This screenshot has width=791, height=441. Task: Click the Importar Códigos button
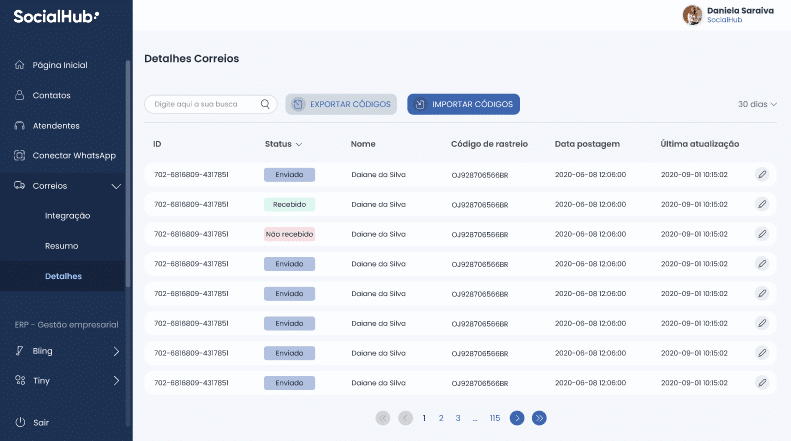[x=463, y=104]
